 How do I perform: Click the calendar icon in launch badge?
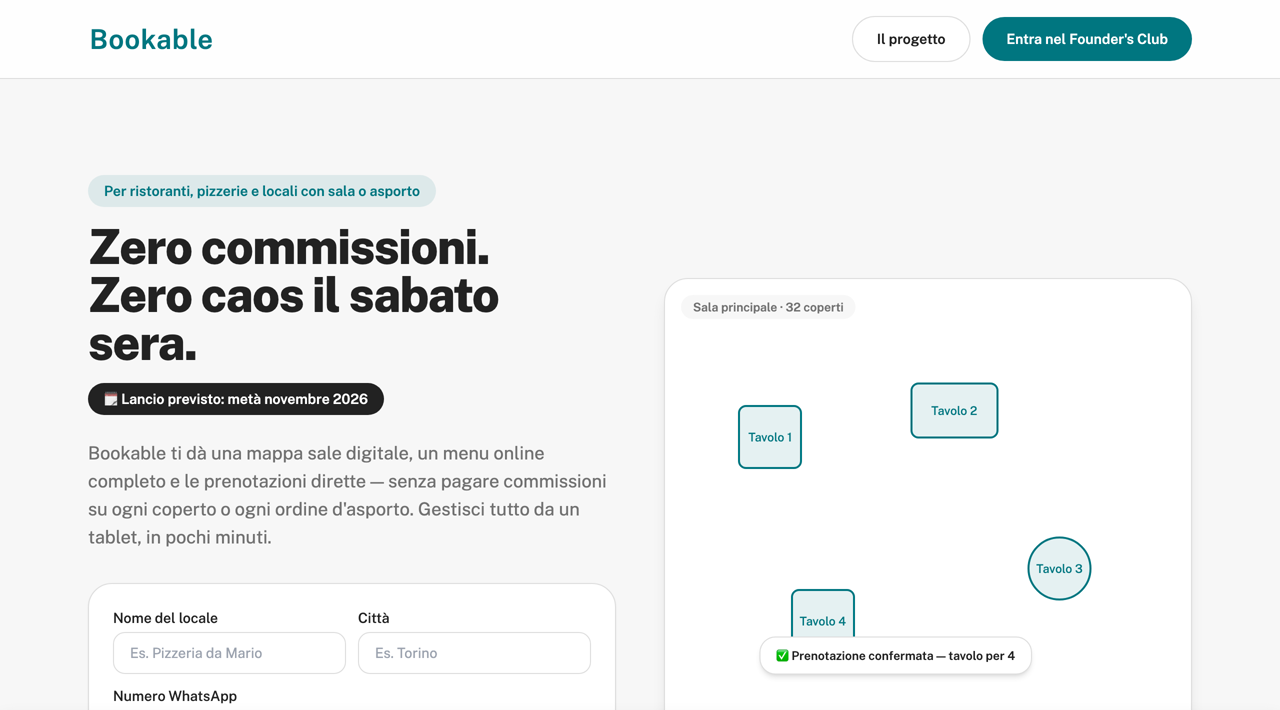(111, 399)
